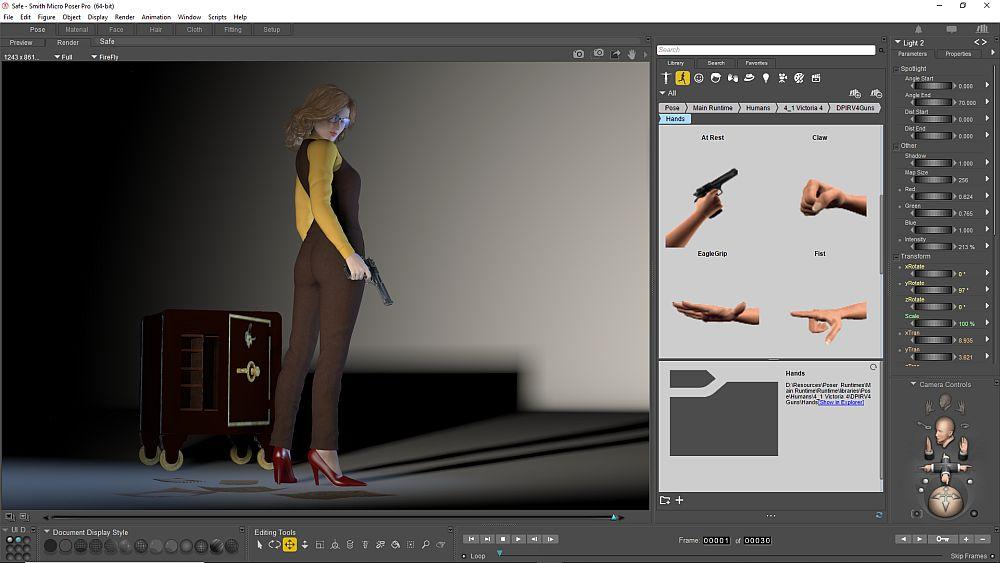1000x563 pixels.
Task: Open the Render menu
Action: coord(124,17)
